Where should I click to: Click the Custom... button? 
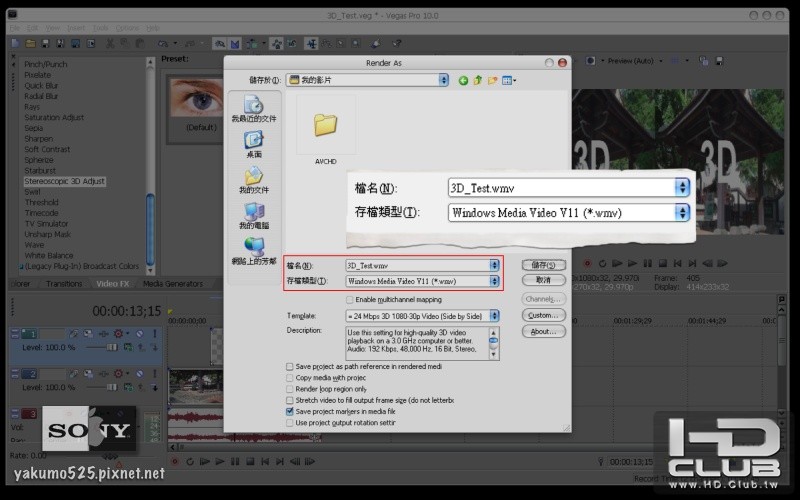point(544,315)
